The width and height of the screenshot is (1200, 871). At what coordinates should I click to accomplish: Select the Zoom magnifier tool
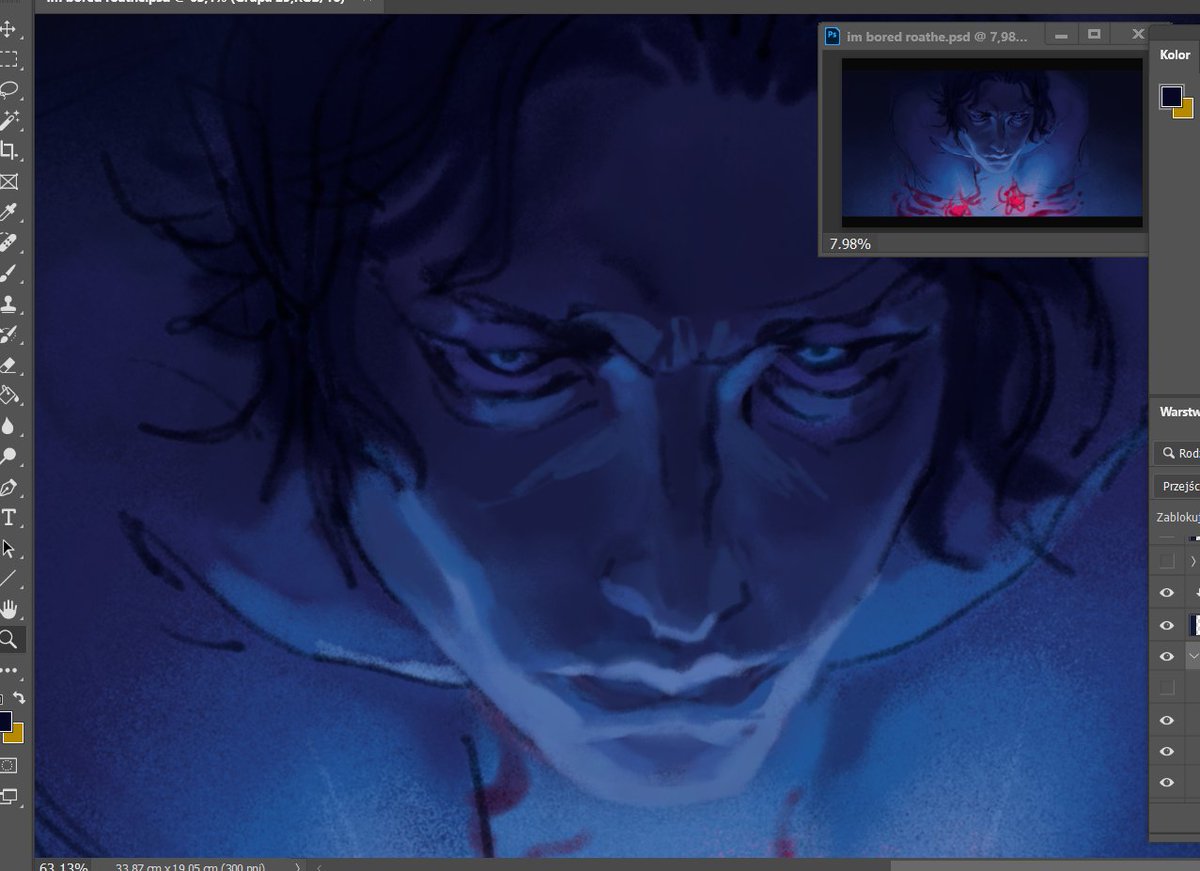point(9,639)
